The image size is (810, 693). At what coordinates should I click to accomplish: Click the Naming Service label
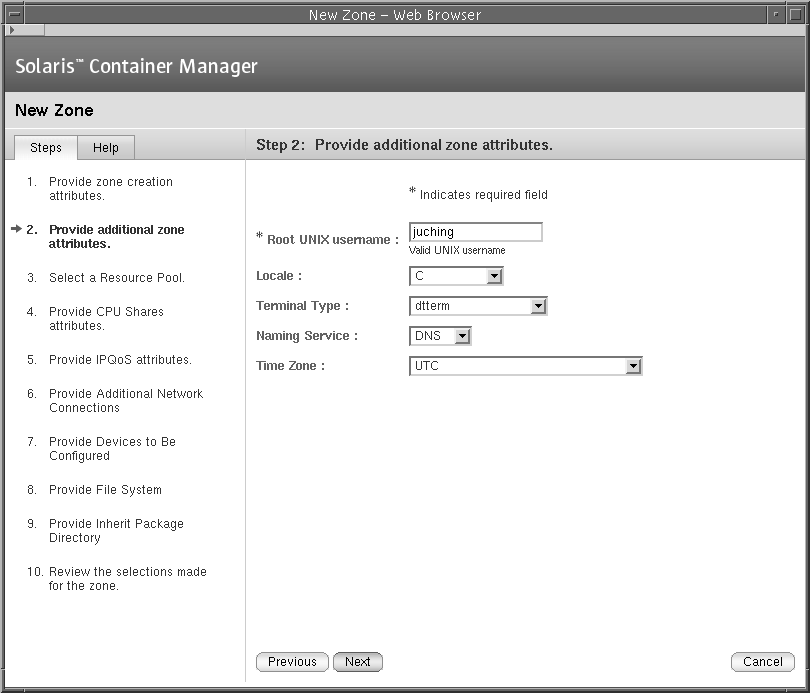(x=307, y=336)
